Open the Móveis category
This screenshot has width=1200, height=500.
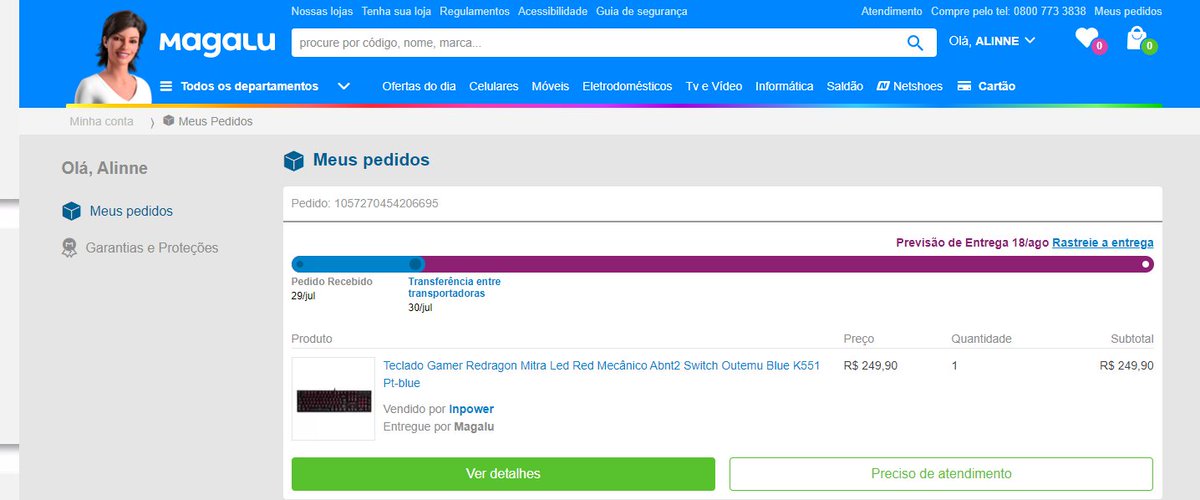pos(551,86)
